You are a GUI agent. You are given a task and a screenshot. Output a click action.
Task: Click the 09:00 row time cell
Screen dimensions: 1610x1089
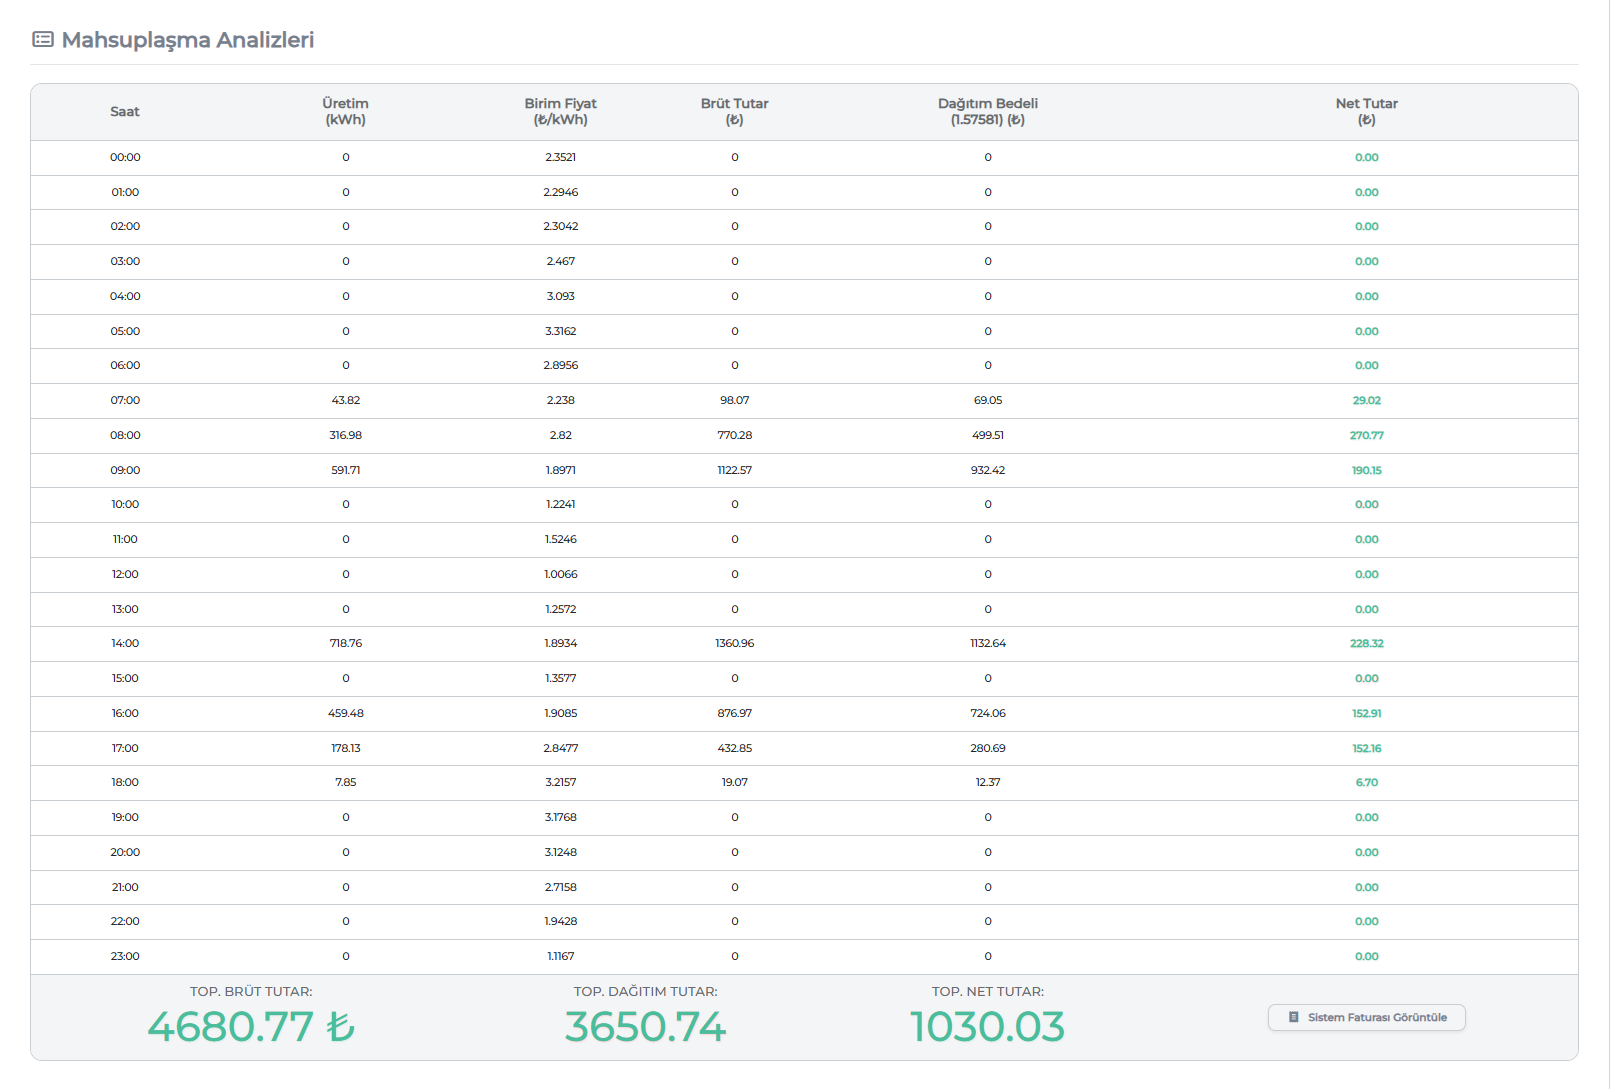pos(125,470)
